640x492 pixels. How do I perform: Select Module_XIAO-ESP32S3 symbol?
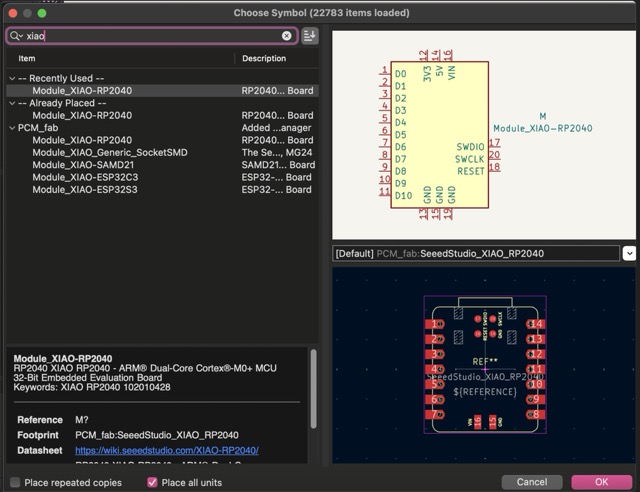point(162,190)
